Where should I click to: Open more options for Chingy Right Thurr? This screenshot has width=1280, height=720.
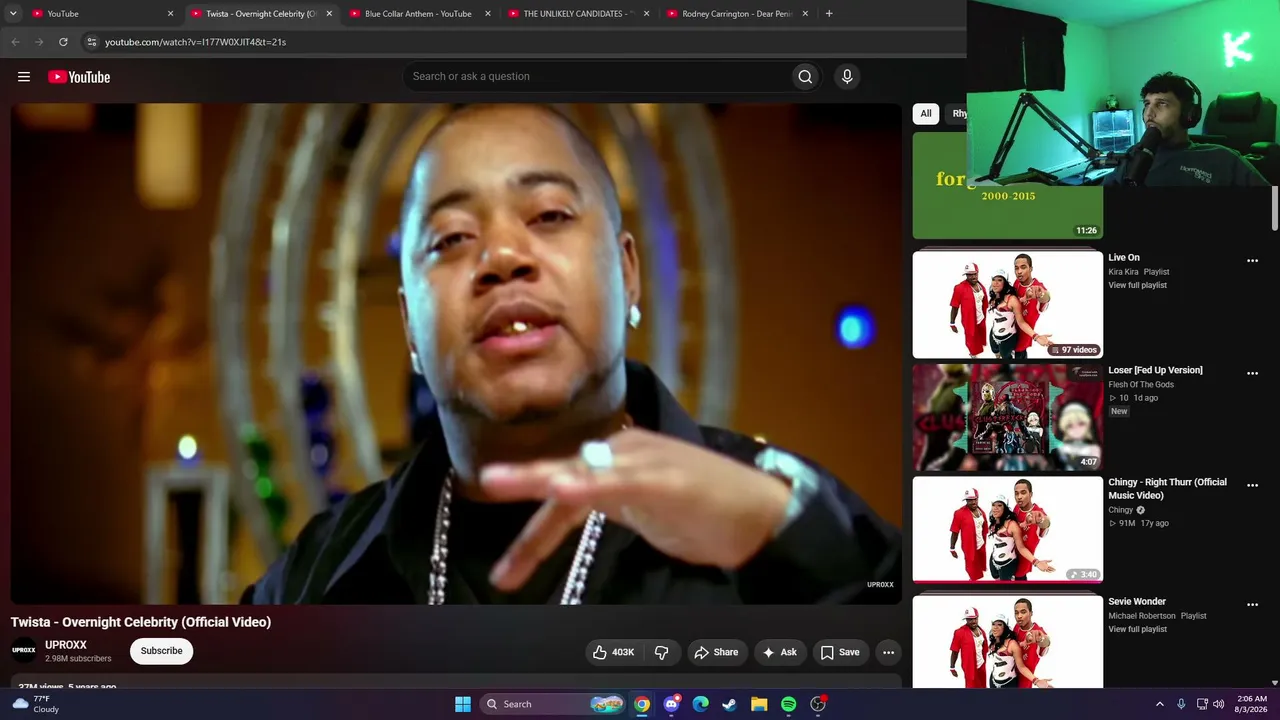(1252, 485)
